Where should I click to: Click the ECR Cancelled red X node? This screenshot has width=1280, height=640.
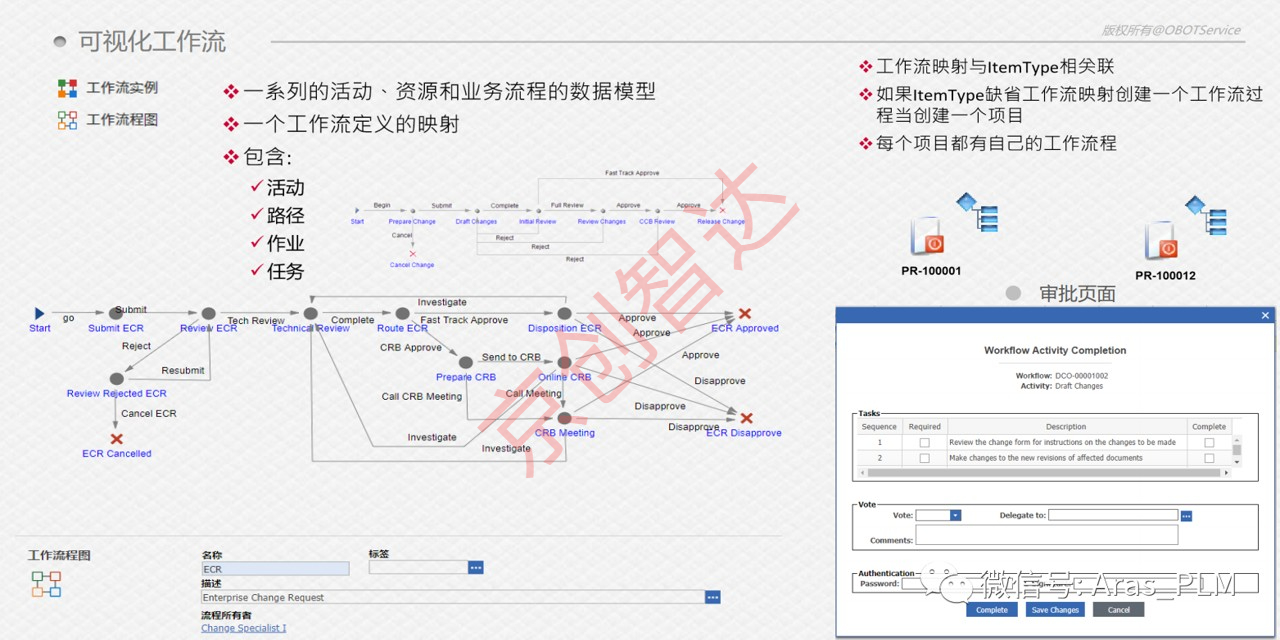(x=116, y=439)
